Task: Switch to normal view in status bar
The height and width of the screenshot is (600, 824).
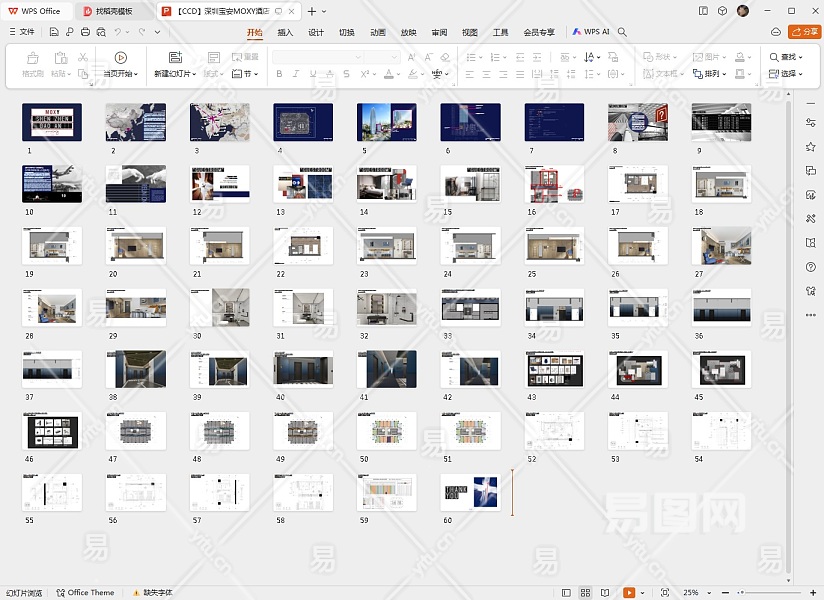Action: click(566, 593)
